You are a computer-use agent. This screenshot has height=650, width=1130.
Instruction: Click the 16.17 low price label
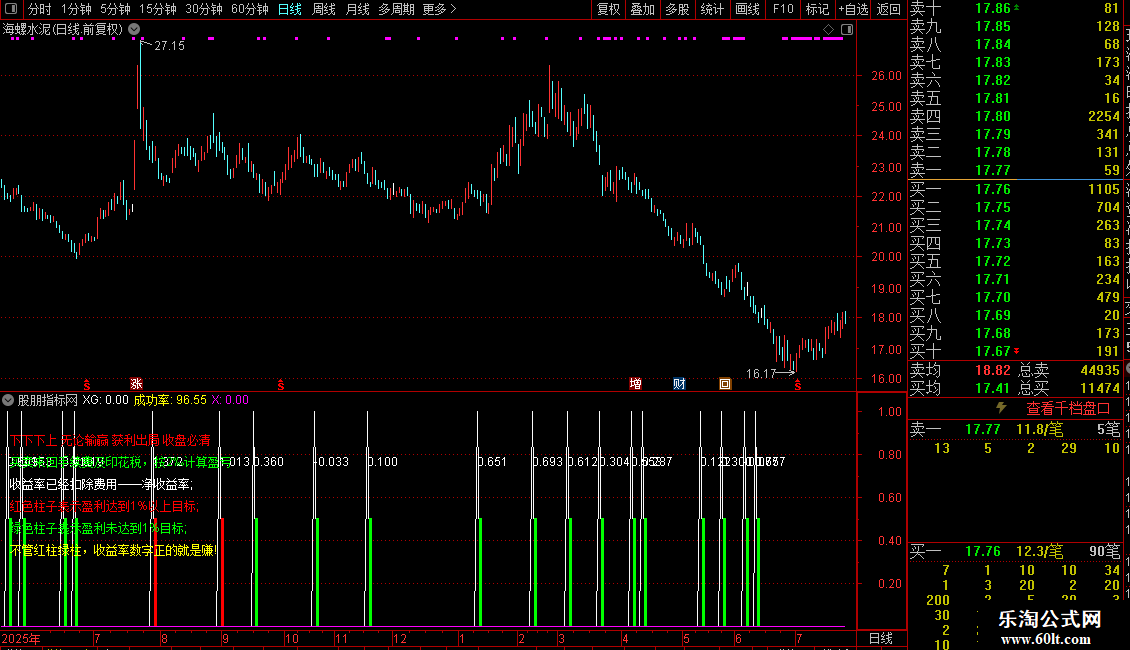[x=760, y=374]
